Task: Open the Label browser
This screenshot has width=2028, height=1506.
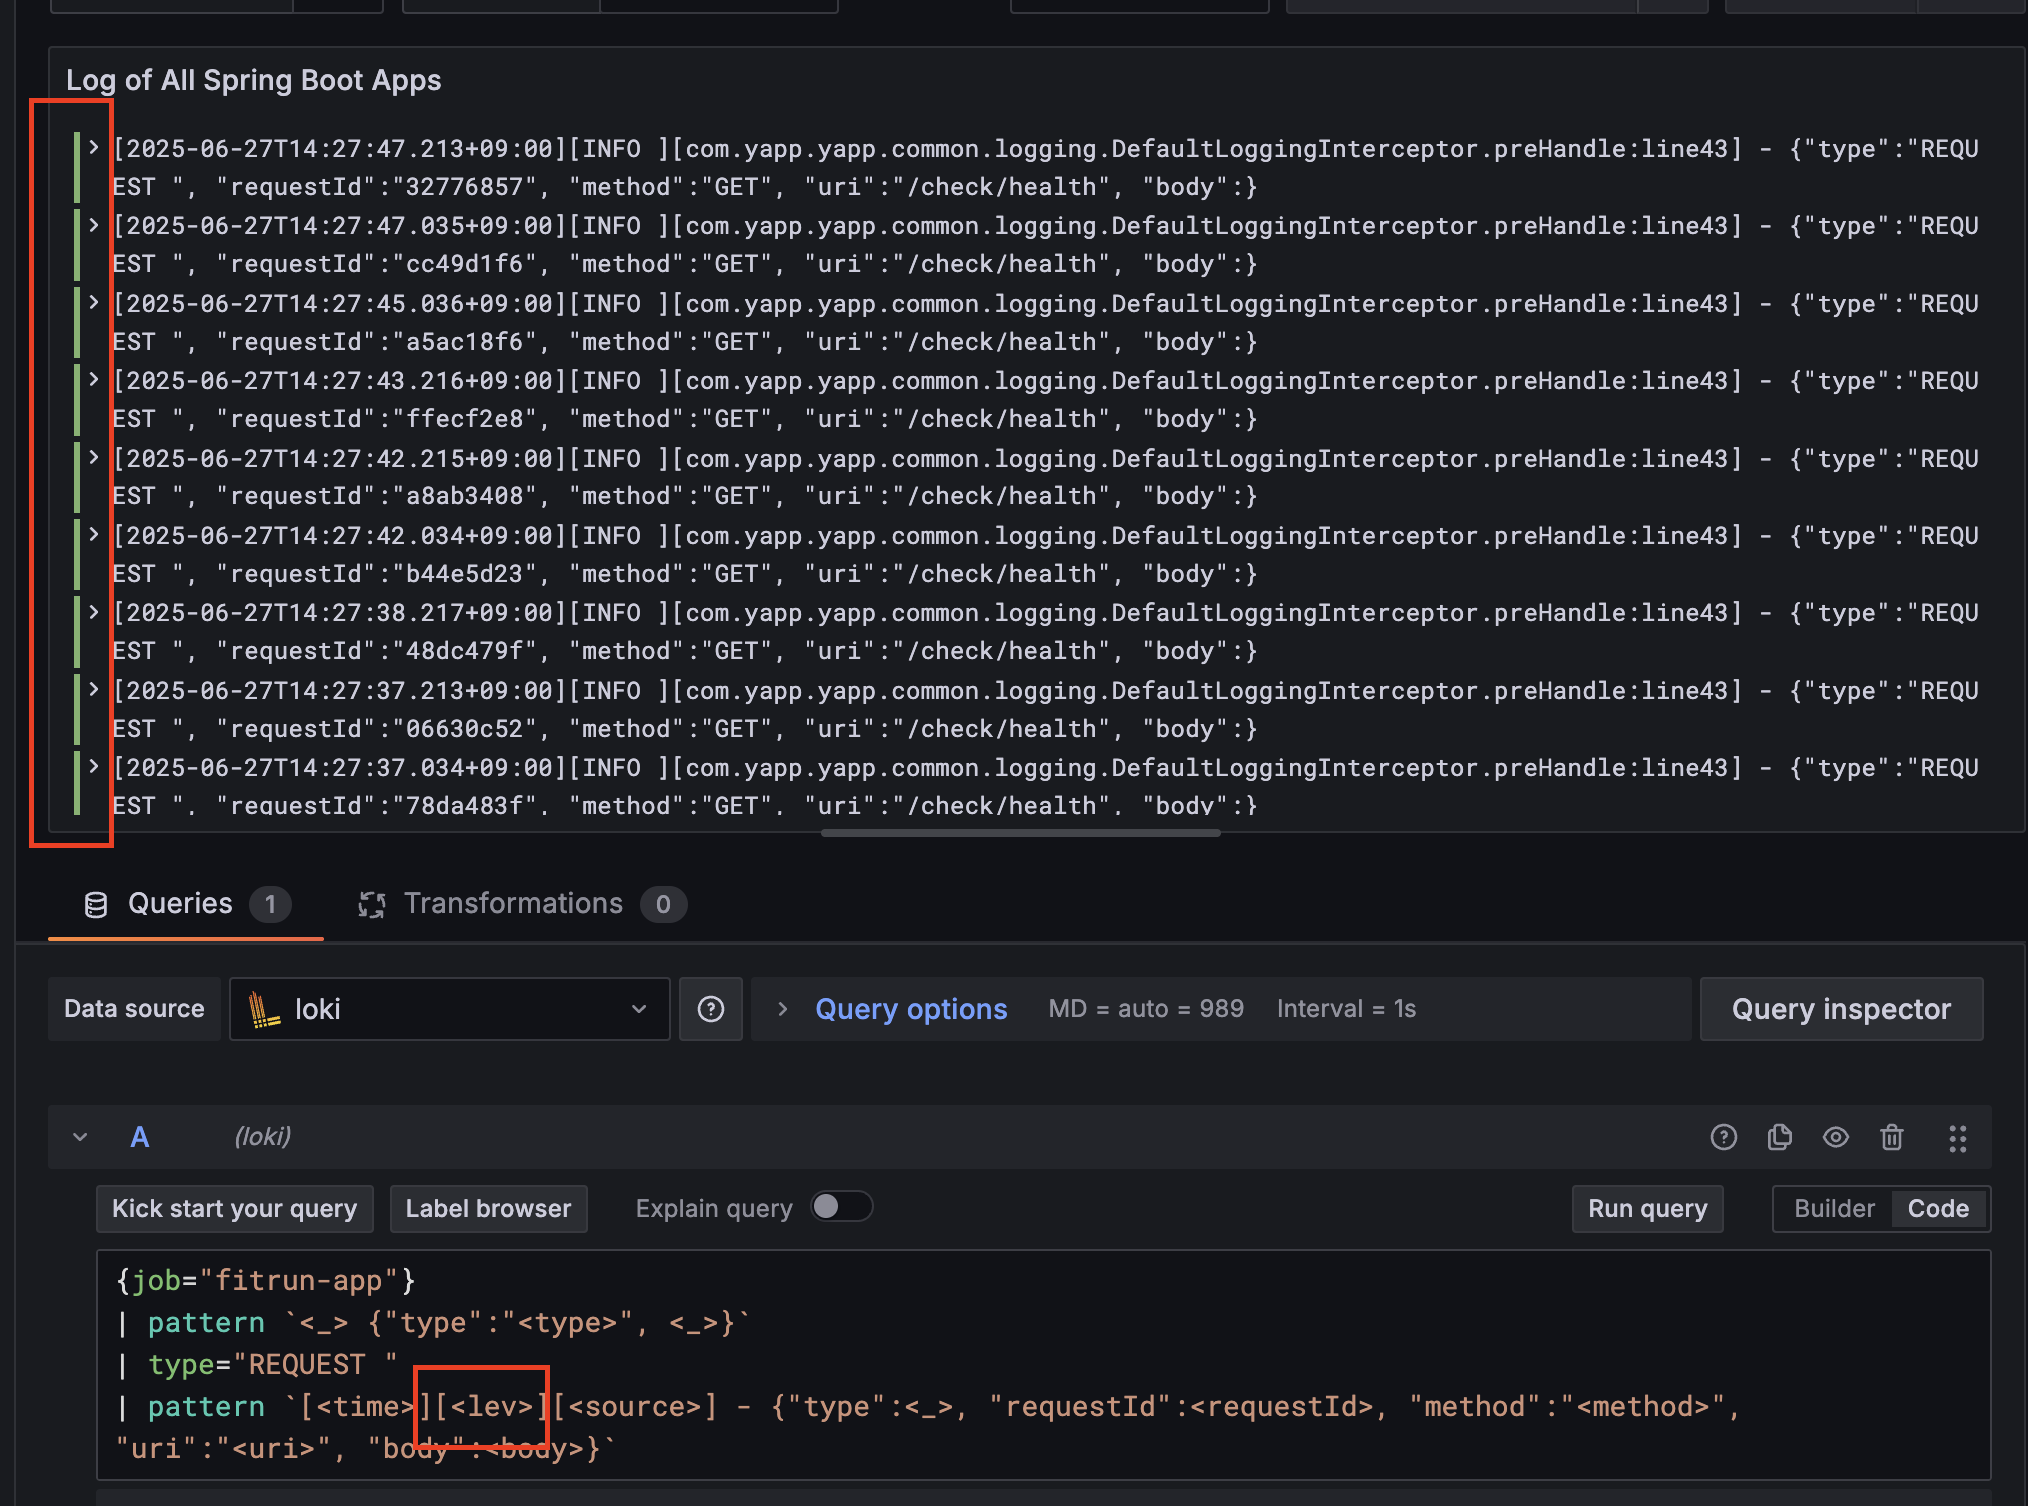Action: click(489, 1209)
